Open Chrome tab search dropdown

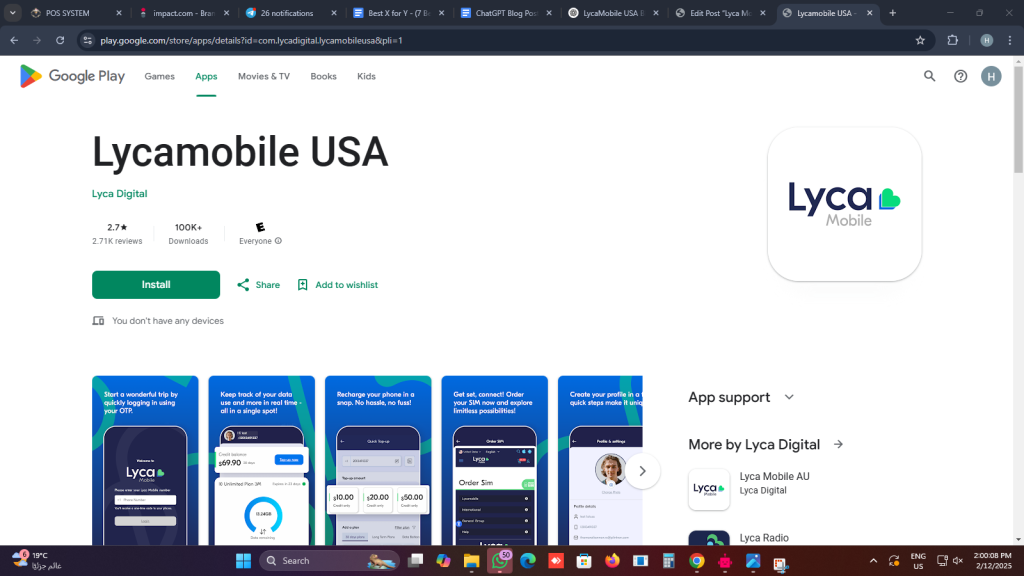12,13
